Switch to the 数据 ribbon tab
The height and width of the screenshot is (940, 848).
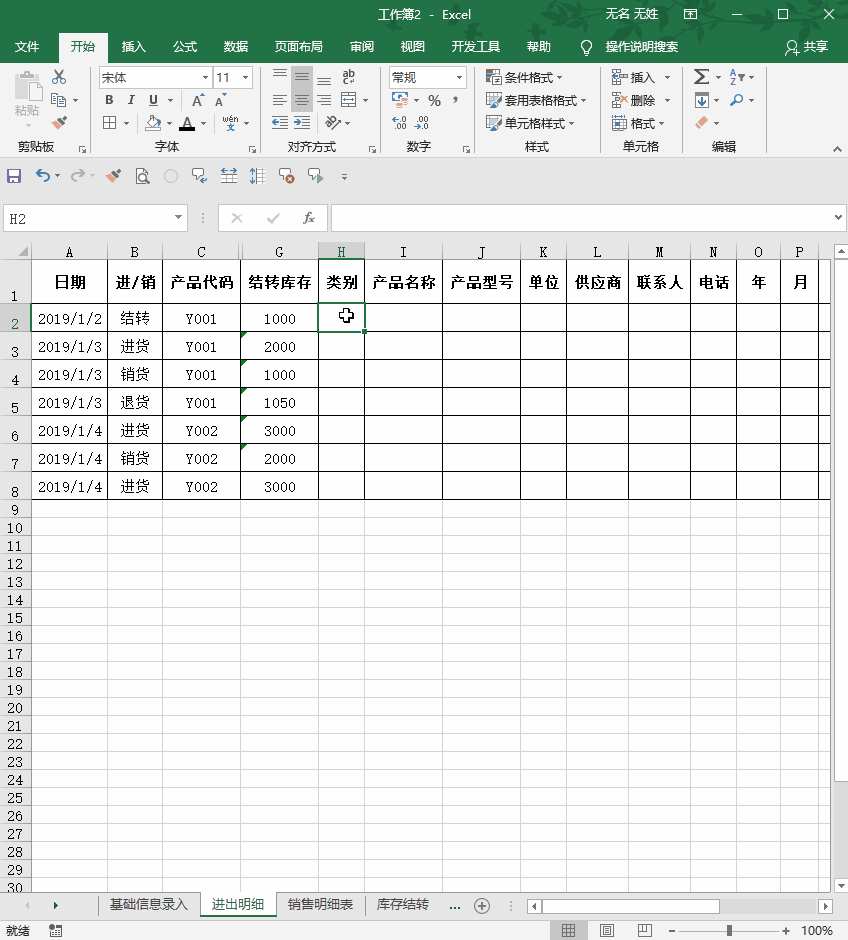click(x=236, y=47)
